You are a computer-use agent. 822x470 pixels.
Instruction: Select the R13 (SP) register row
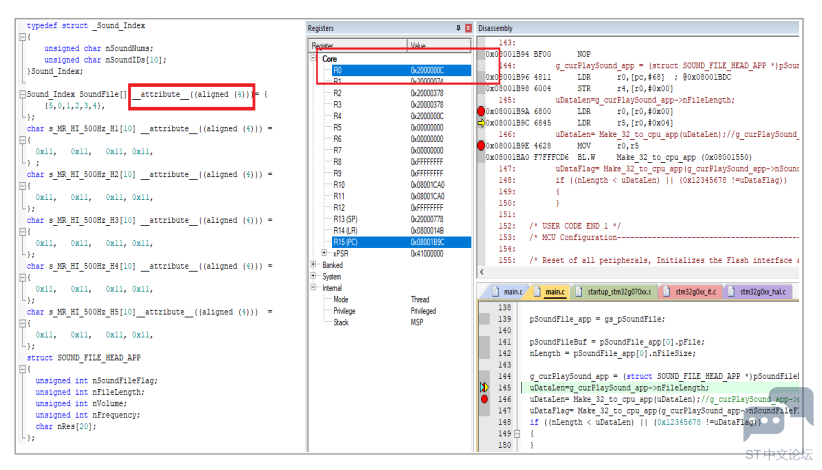(401, 219)
